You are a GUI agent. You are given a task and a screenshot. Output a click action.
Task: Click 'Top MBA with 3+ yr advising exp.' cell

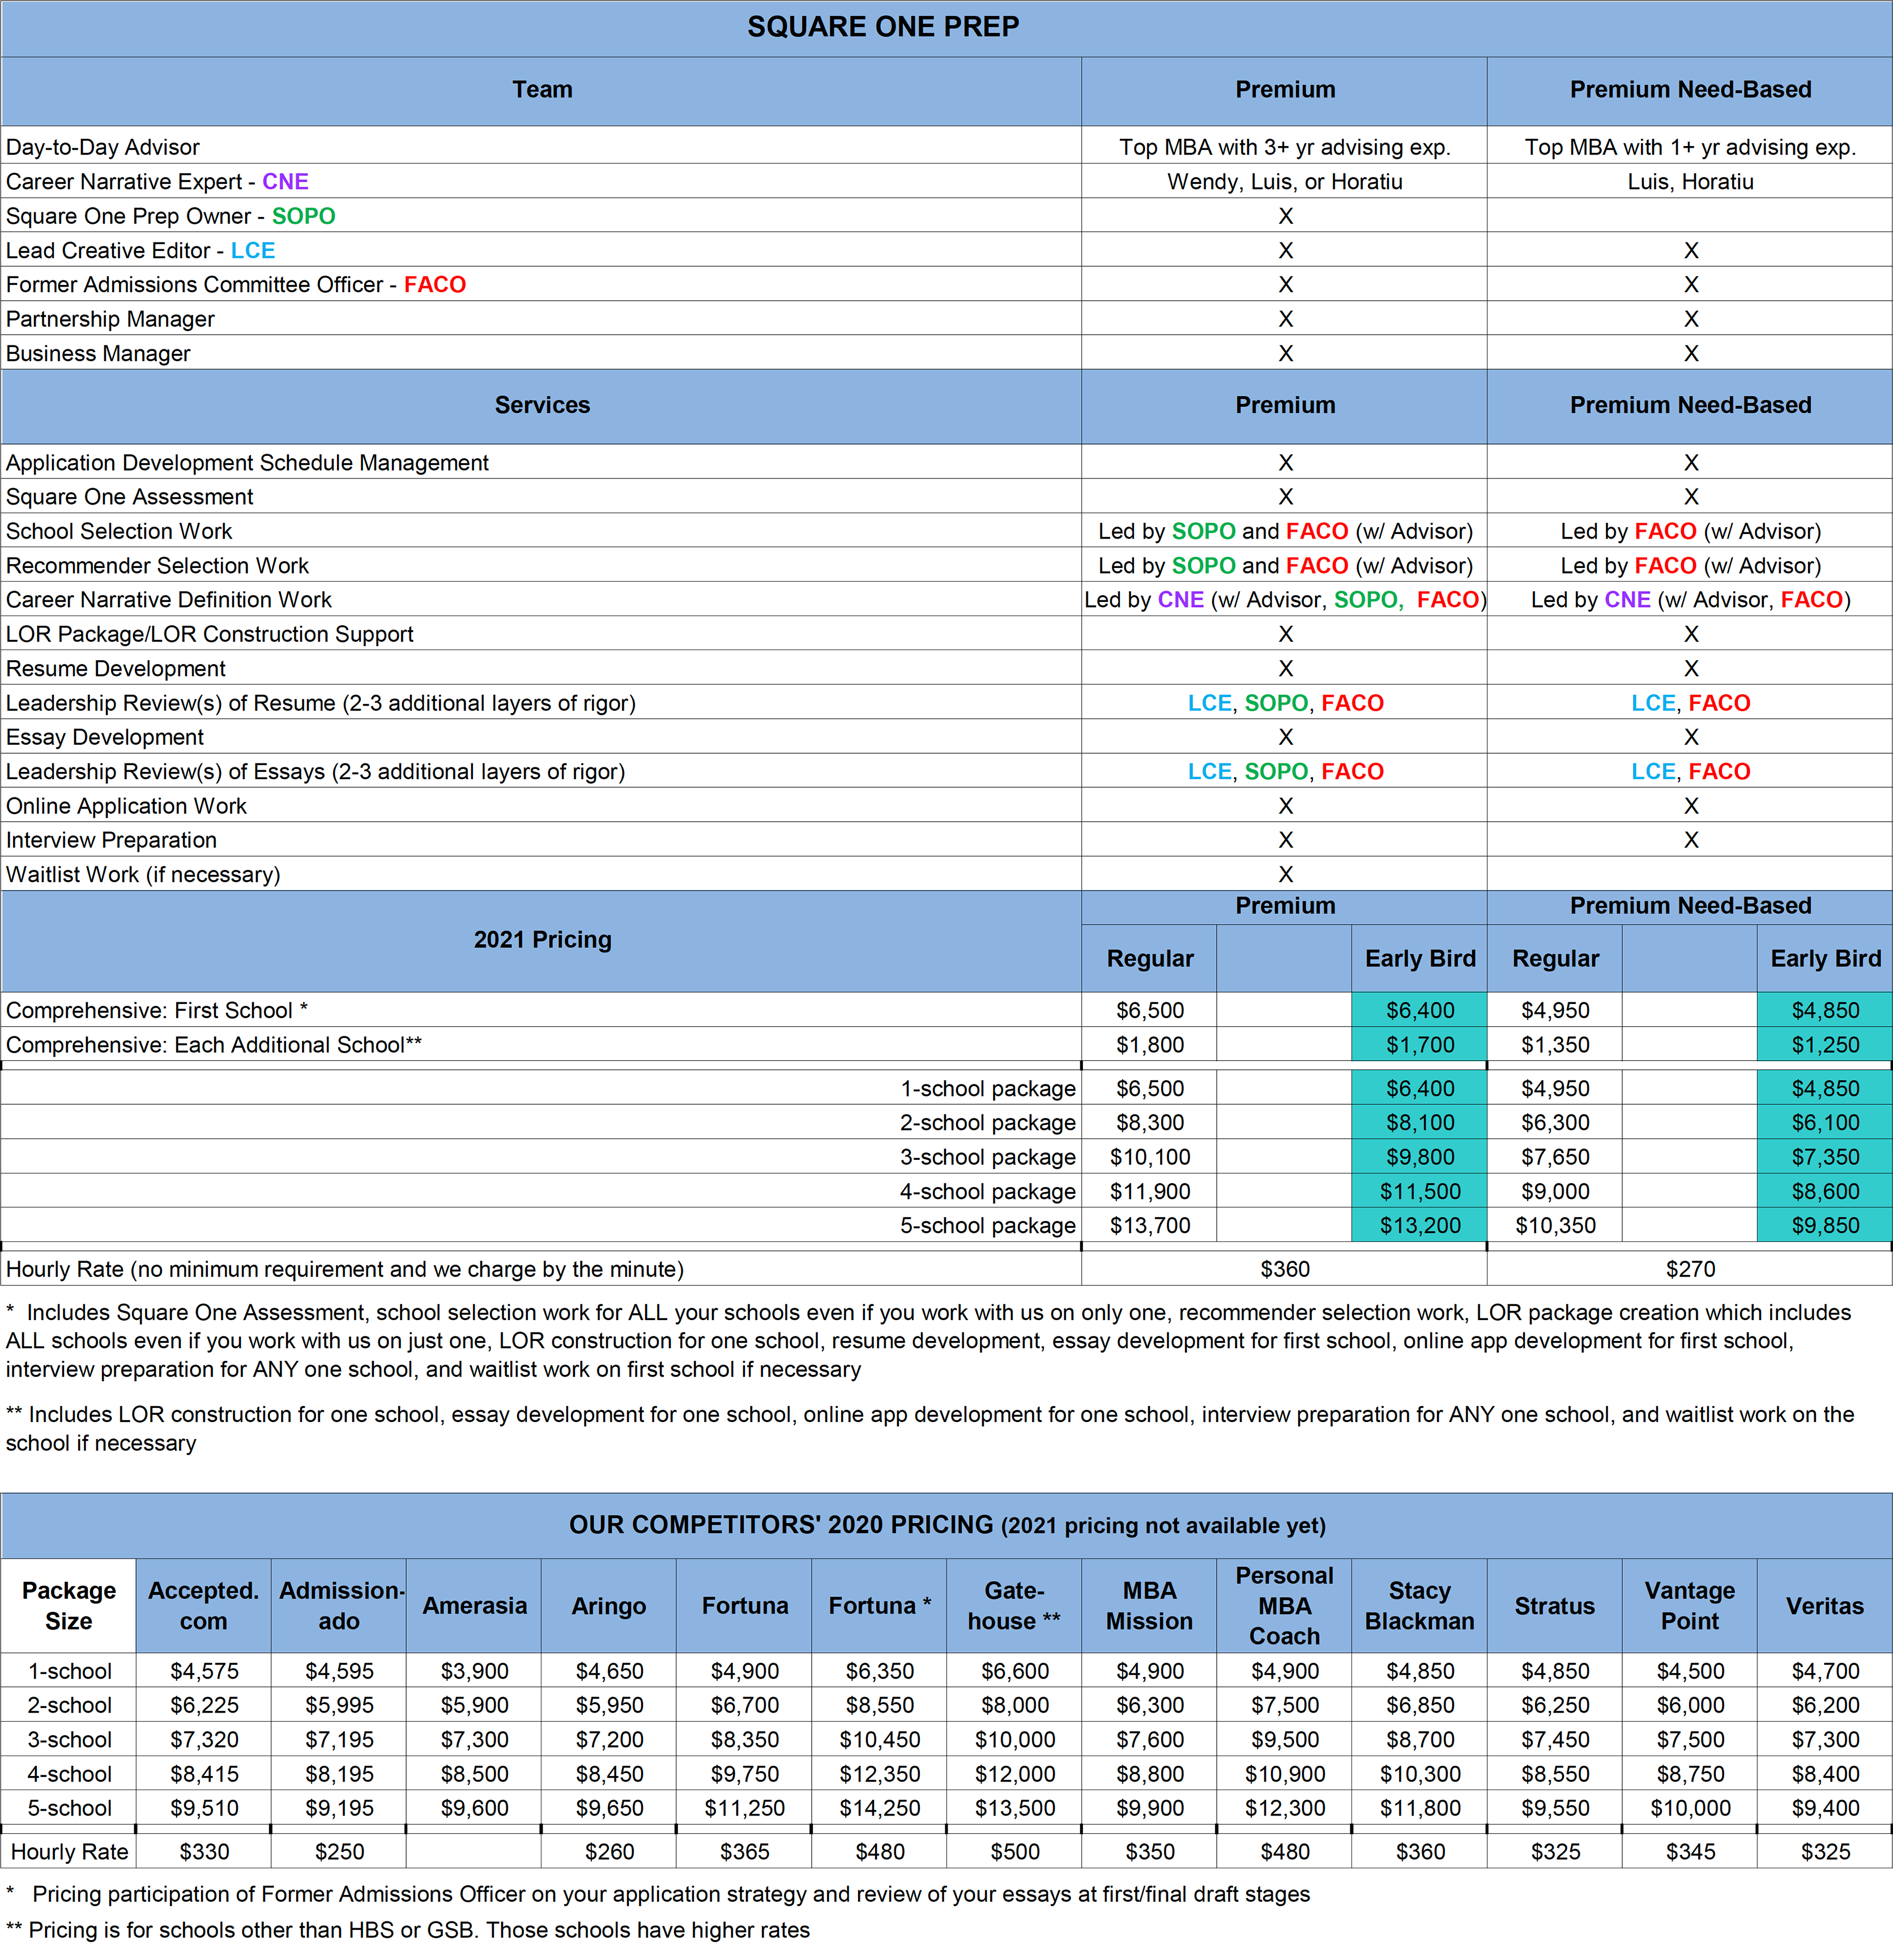1285,147
